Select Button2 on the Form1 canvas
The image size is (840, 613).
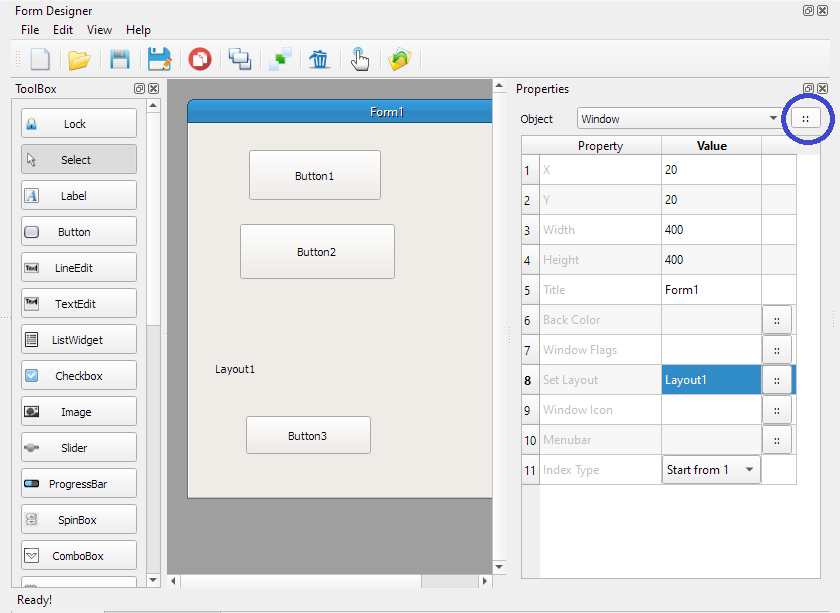tap(317, 251)
